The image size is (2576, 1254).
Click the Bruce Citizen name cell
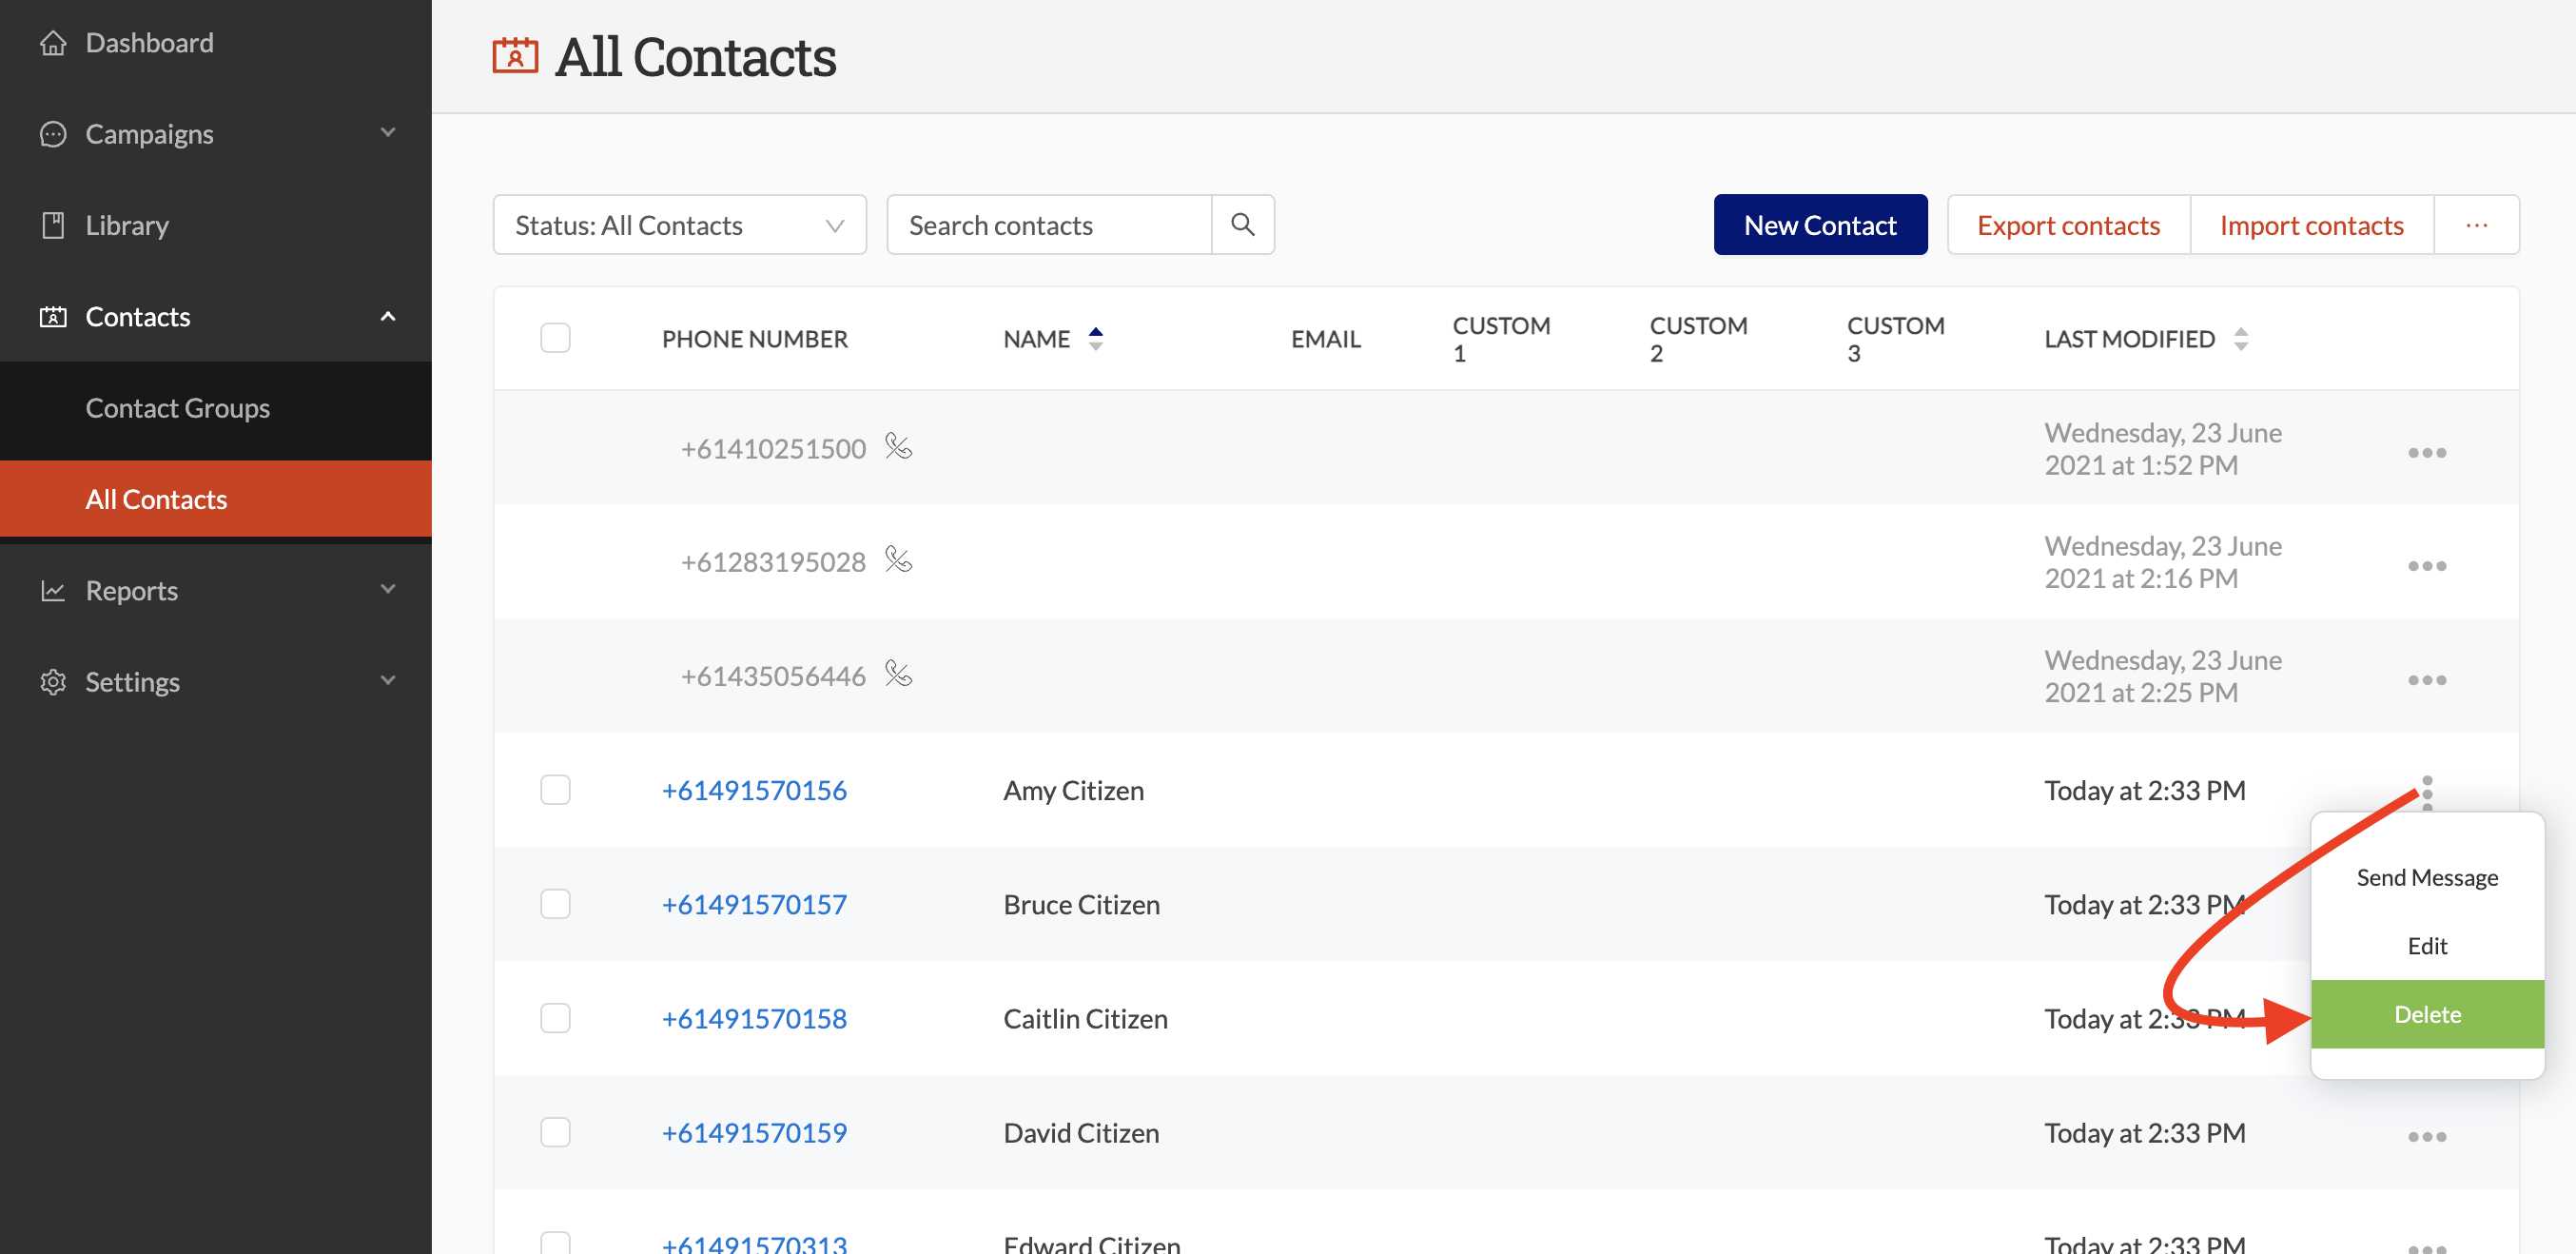(x=1081, y=904)
